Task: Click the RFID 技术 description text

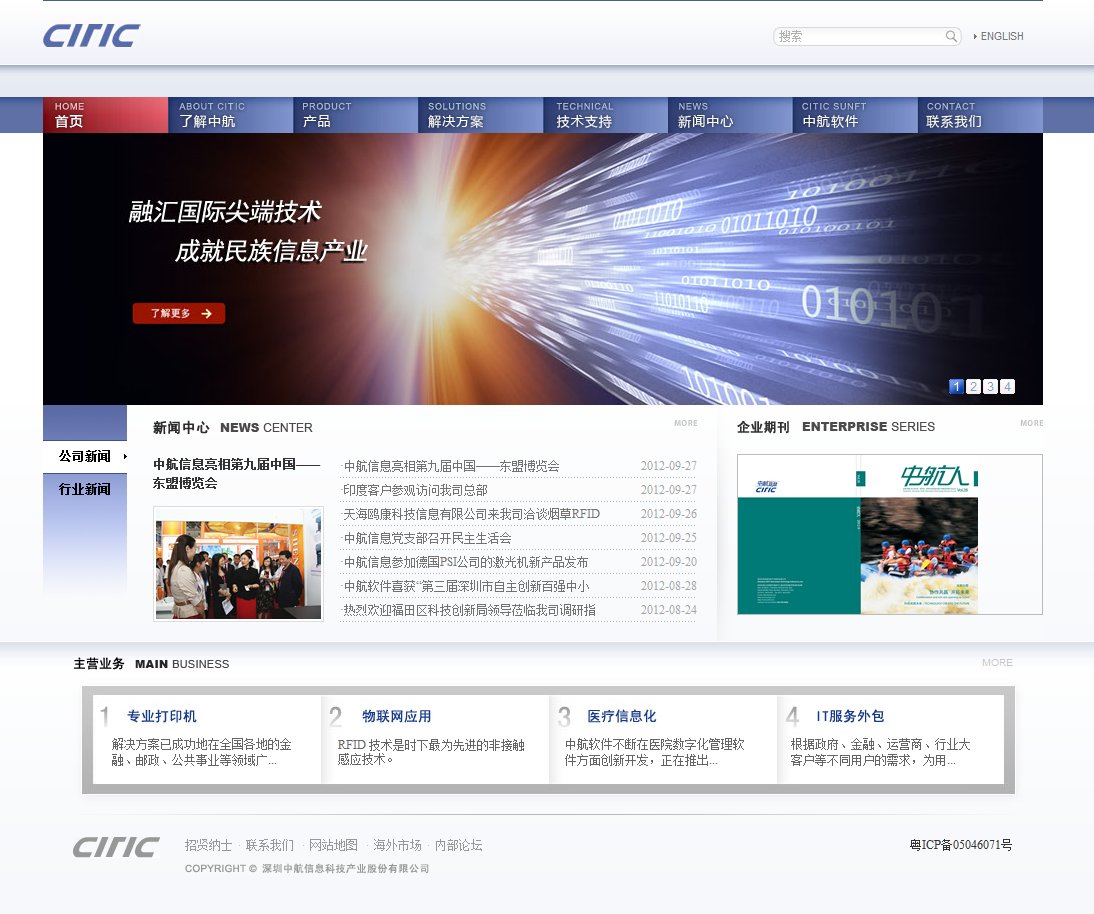Action: pos(430,753)
